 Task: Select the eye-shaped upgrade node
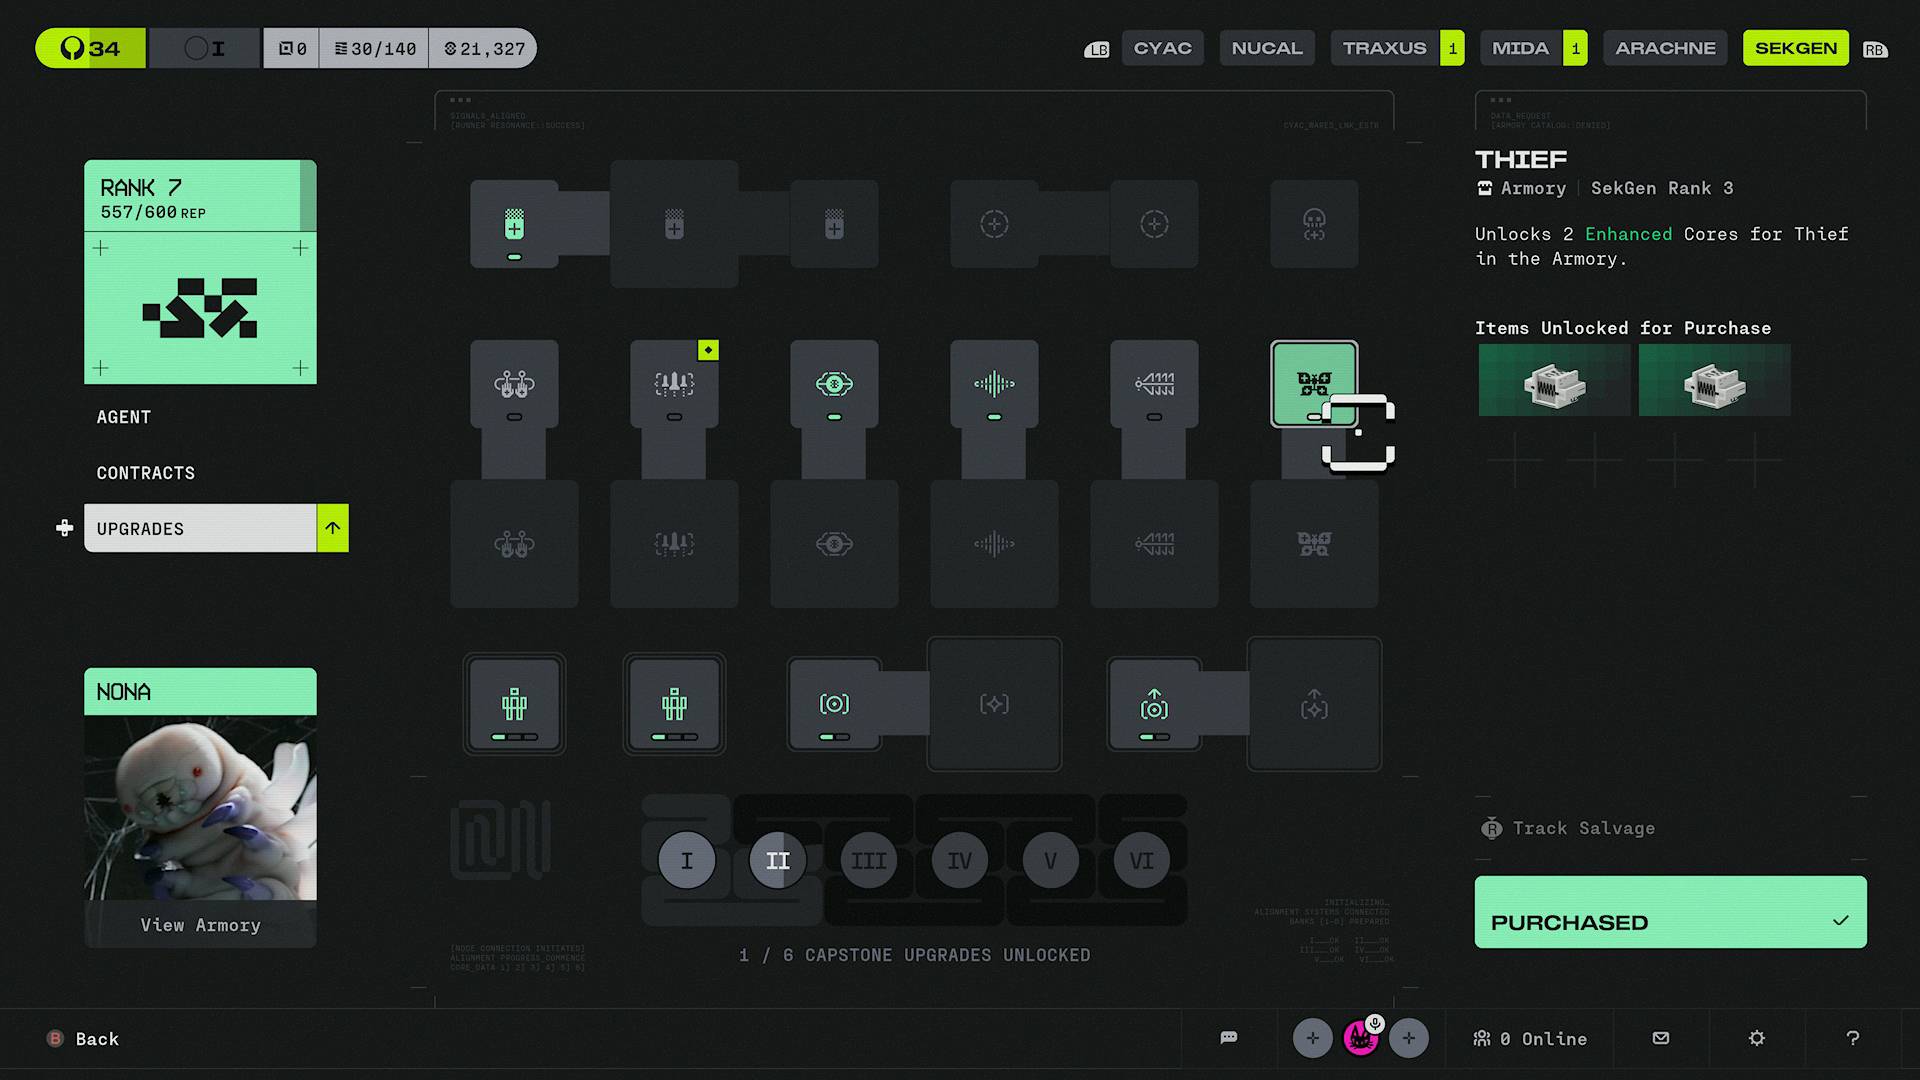click(834, 383)
